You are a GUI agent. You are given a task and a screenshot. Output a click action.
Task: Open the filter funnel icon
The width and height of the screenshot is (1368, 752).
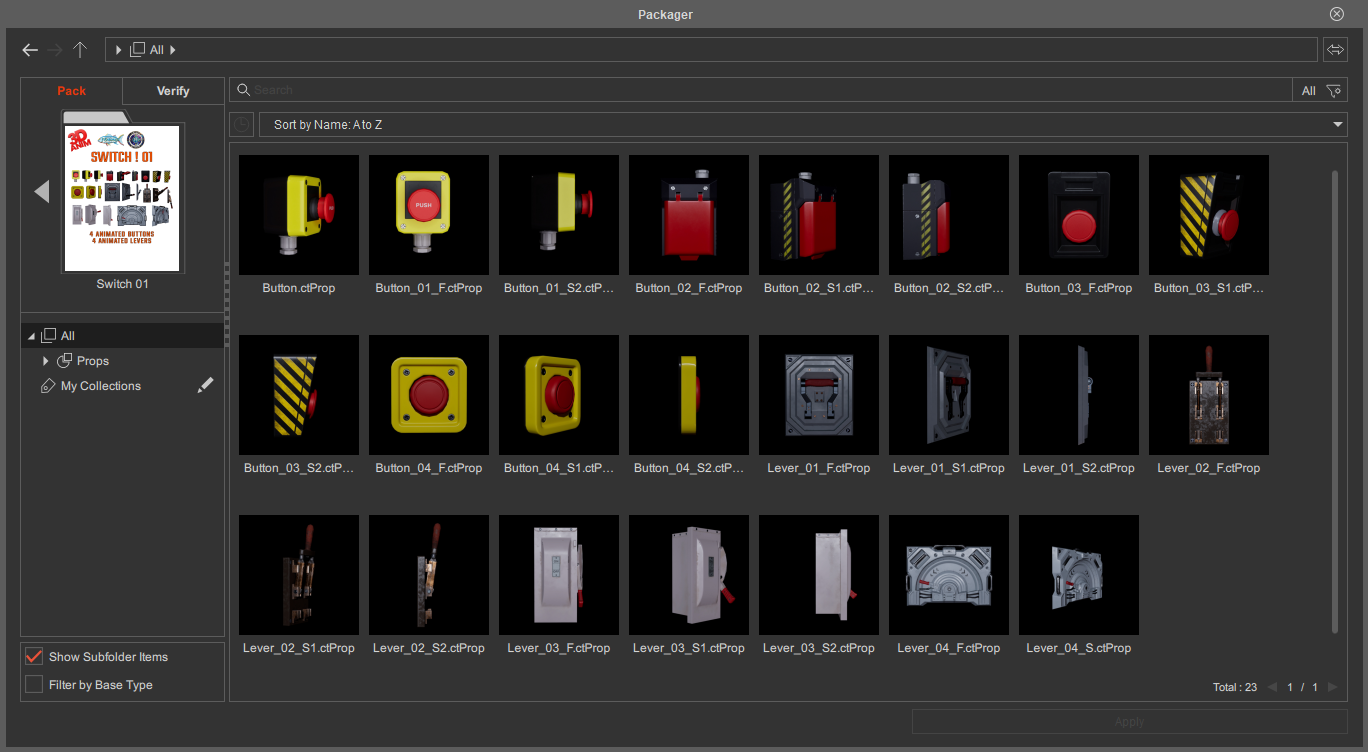pos(1334,91)
